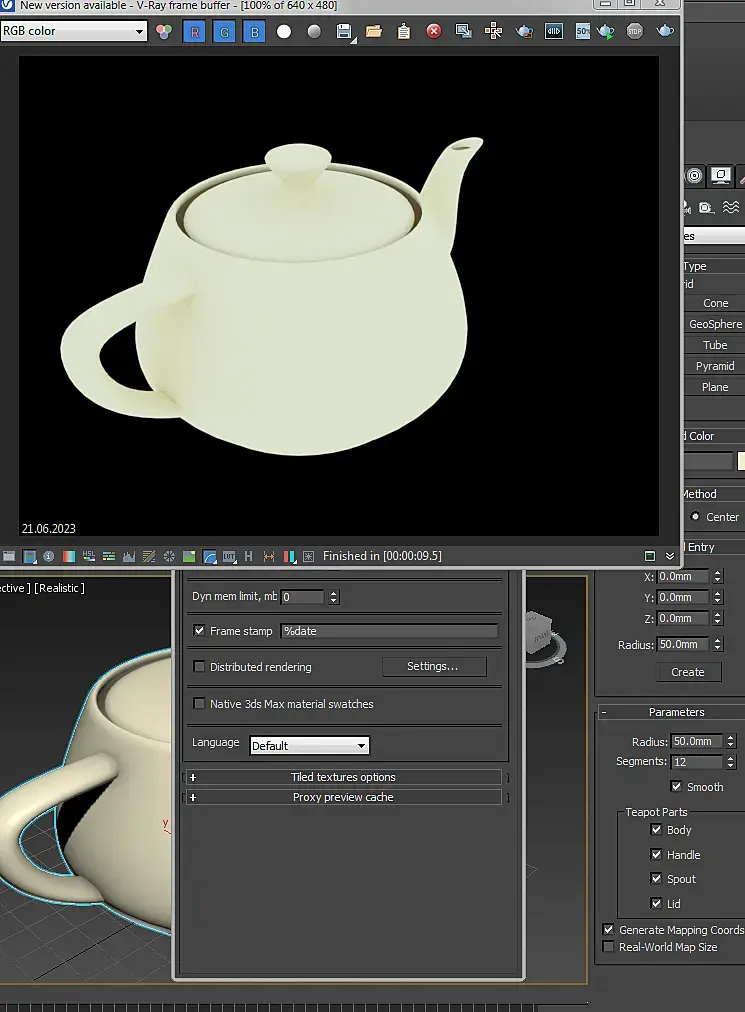
Task: Click the stop rendering icon
Action: (634, 32)
